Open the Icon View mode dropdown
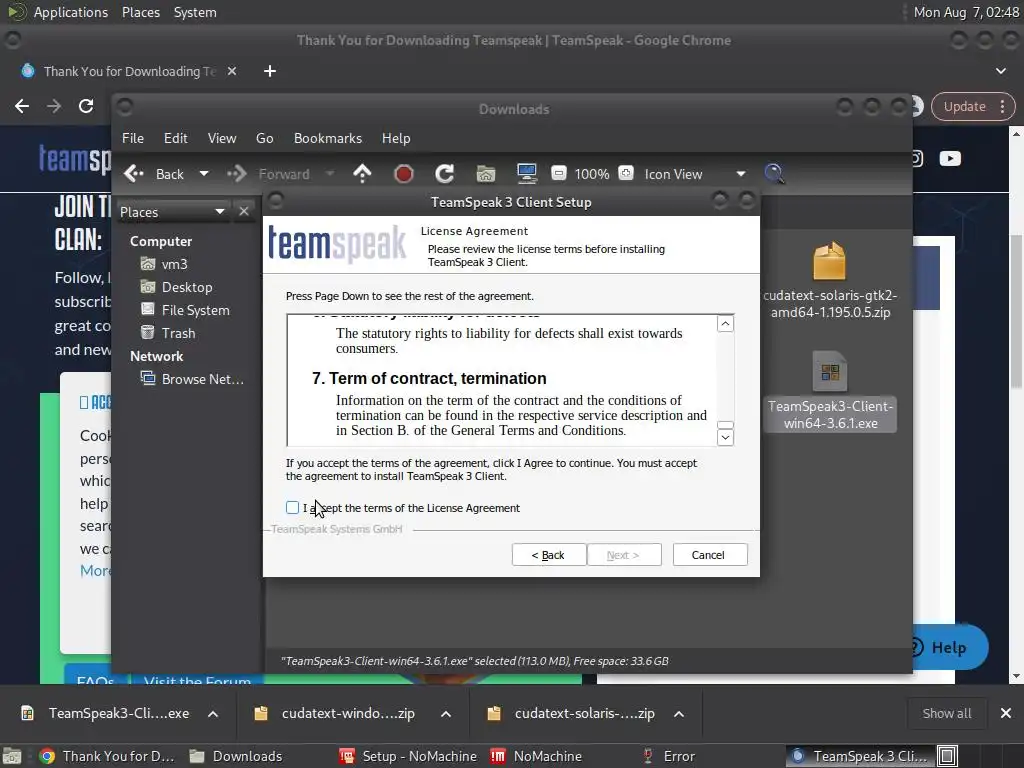 tap(694, 174)
